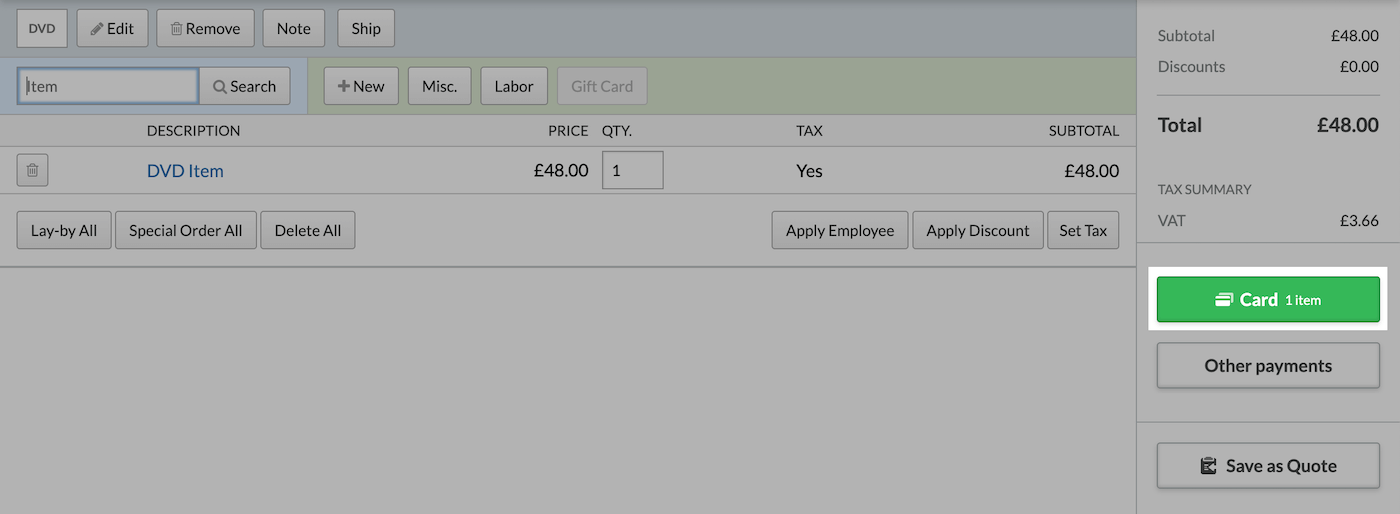Open Set Tax options
The width and height of the screenshot is (1400, 514).
click(x=1083, y=230)
